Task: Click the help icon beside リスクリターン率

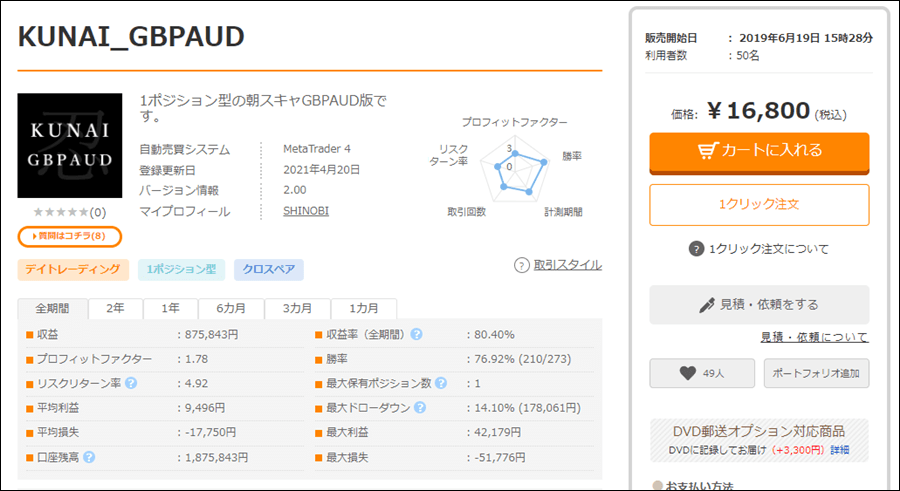Action: click(x=131, y=383)
